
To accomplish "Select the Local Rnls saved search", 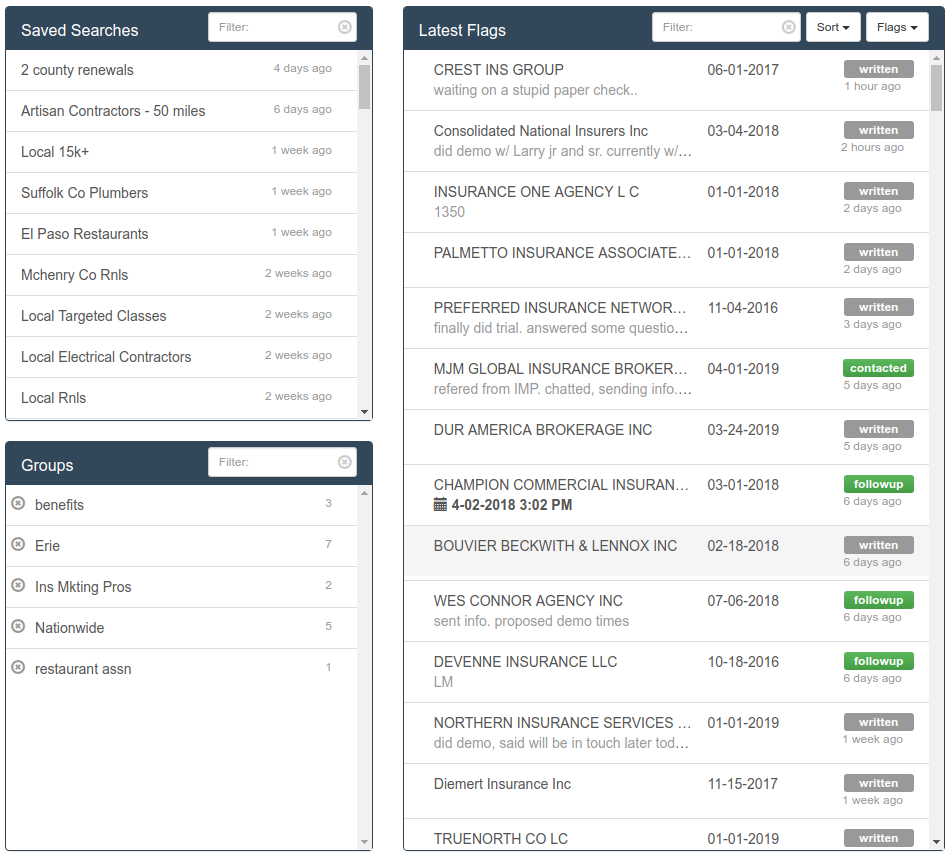I will click(181, 398).
